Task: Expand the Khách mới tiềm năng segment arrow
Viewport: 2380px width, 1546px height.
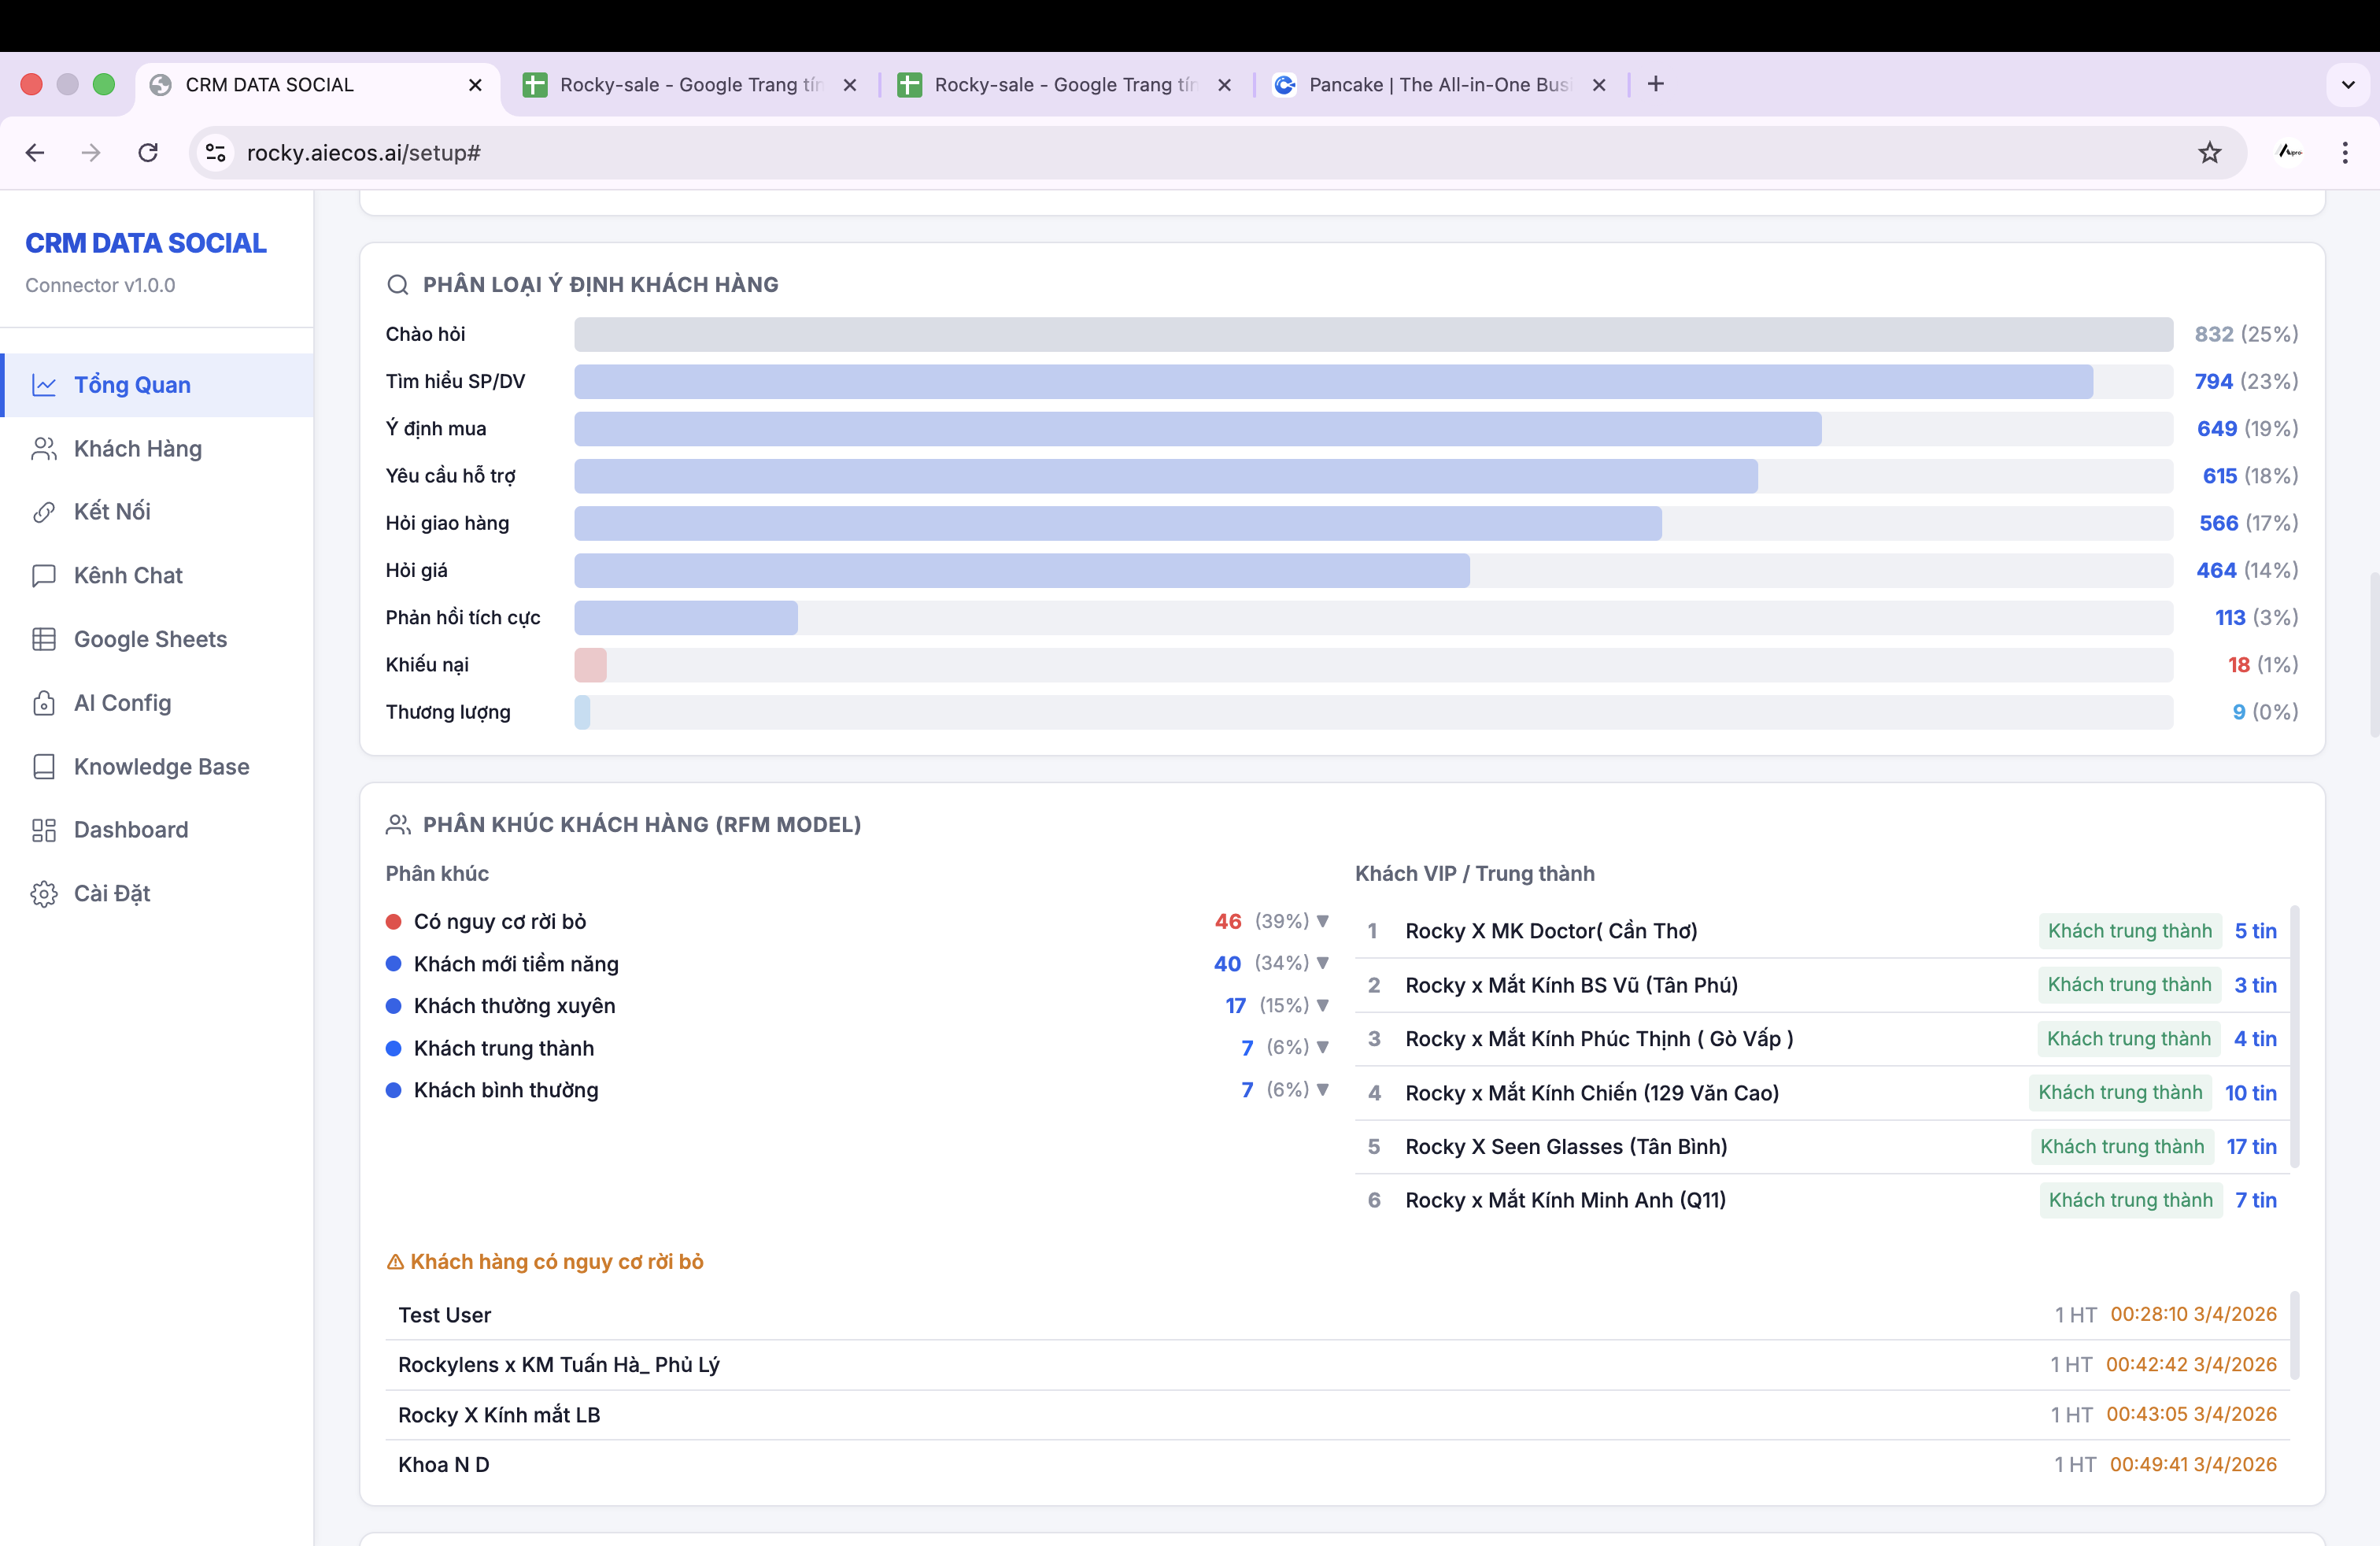Action: pyautogui.click(x=1322, y=963)
